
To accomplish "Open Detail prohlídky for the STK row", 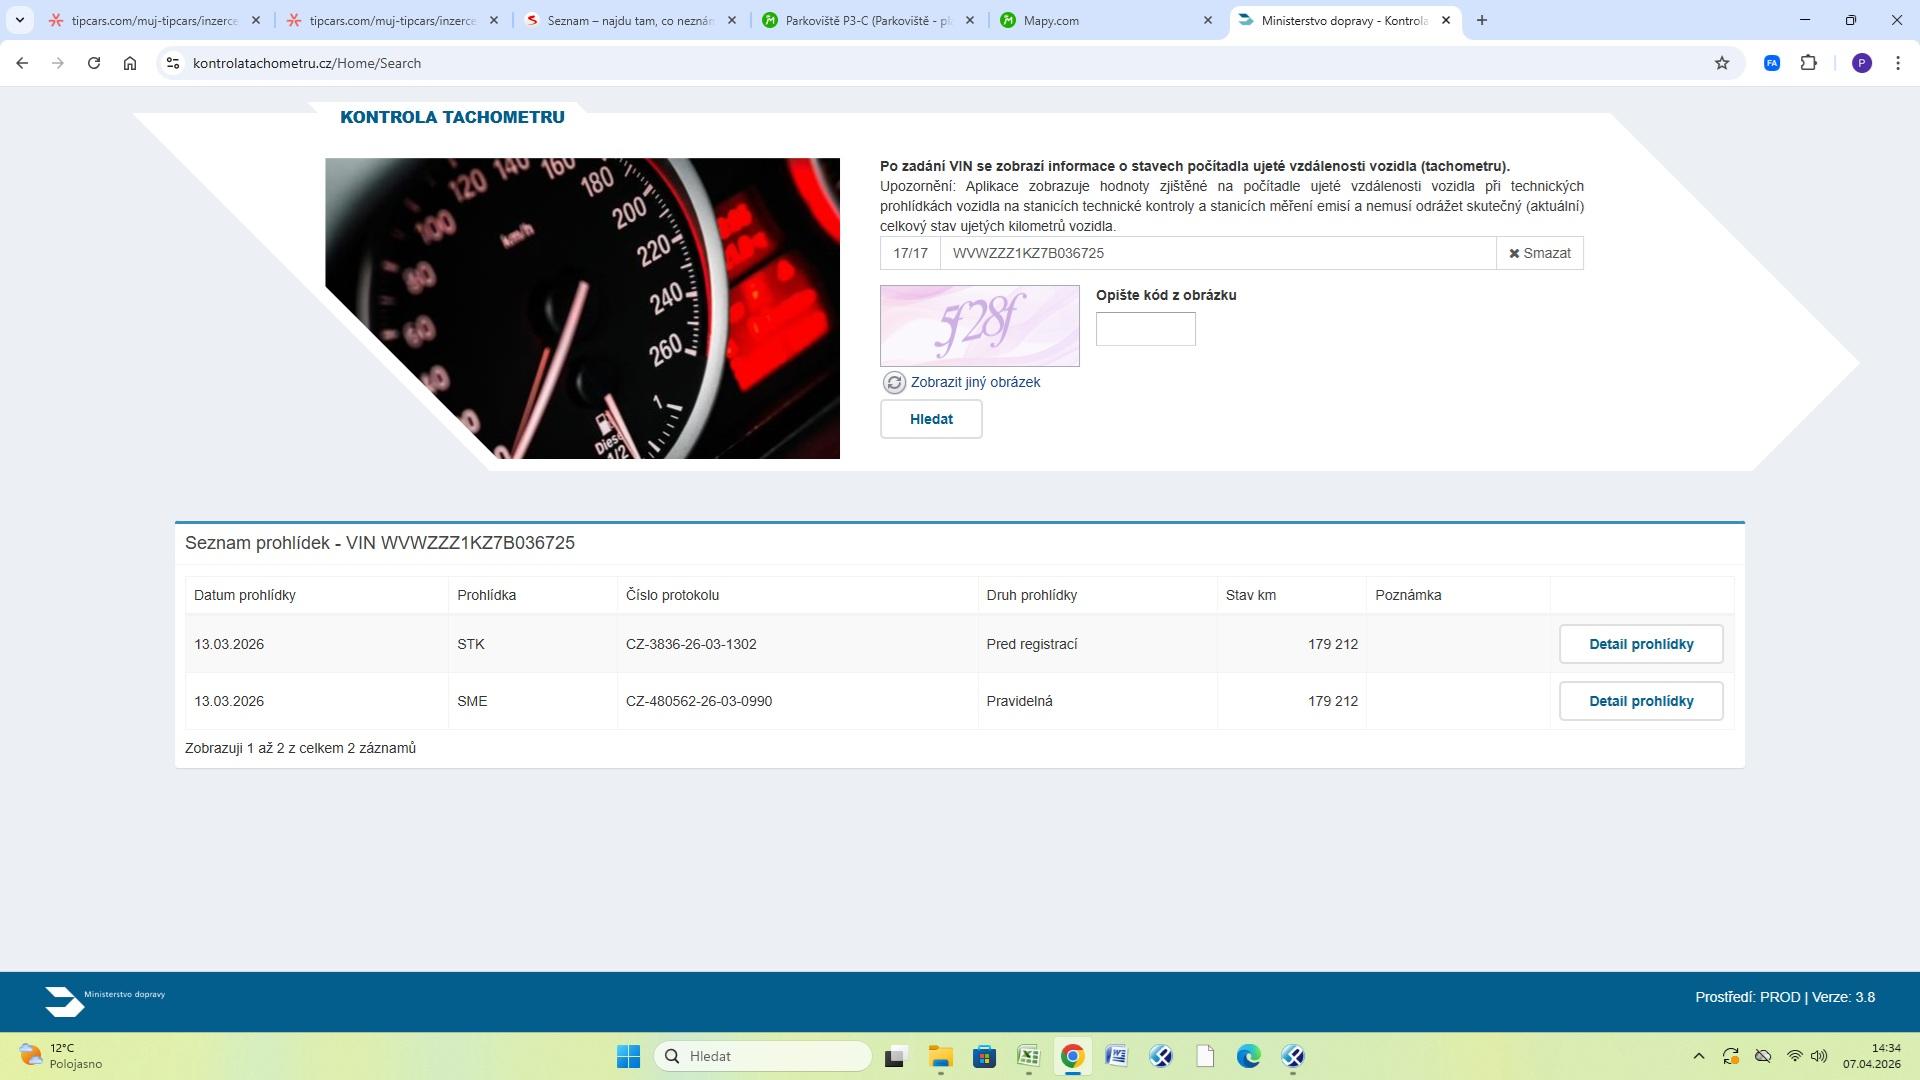I will coord(1640,644).
